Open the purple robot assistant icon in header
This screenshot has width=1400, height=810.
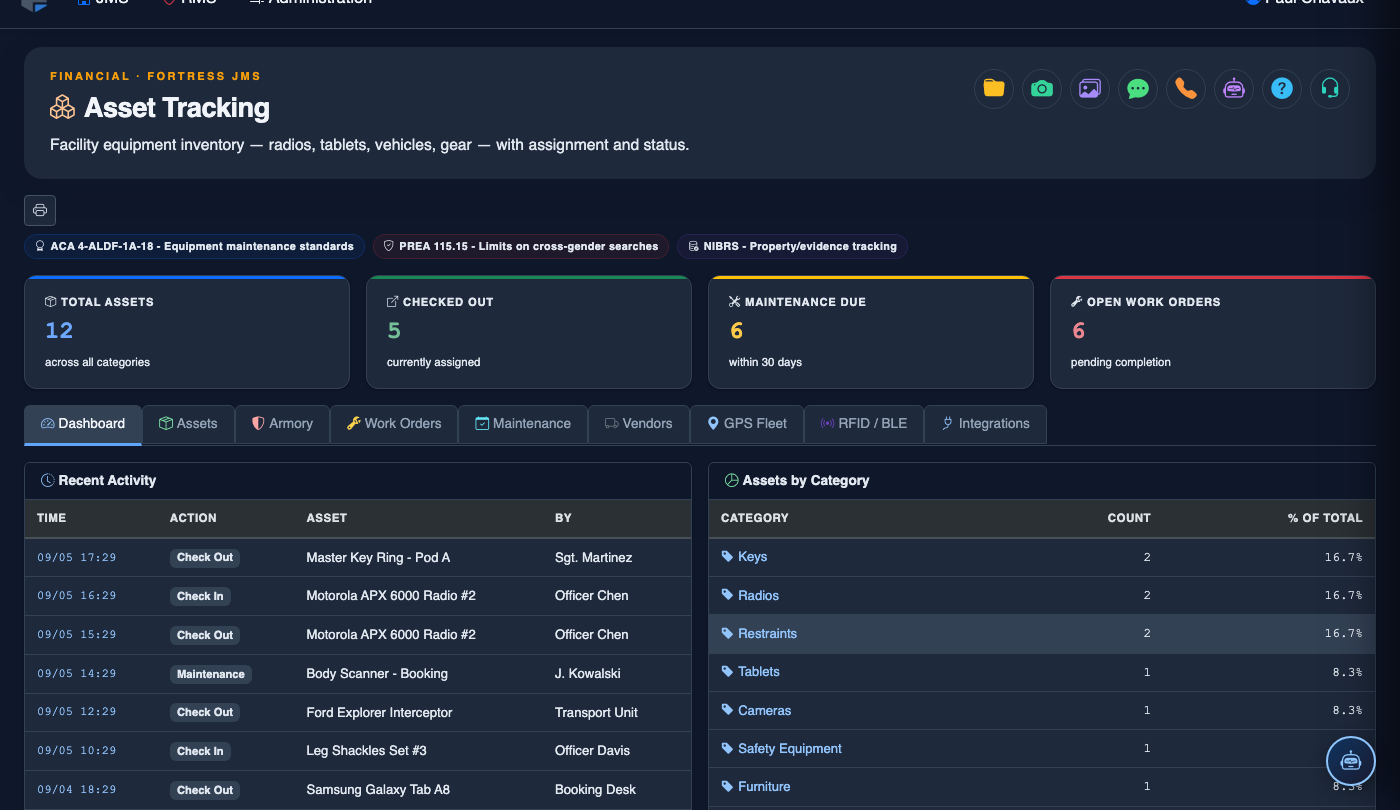tap(1234, 89)
